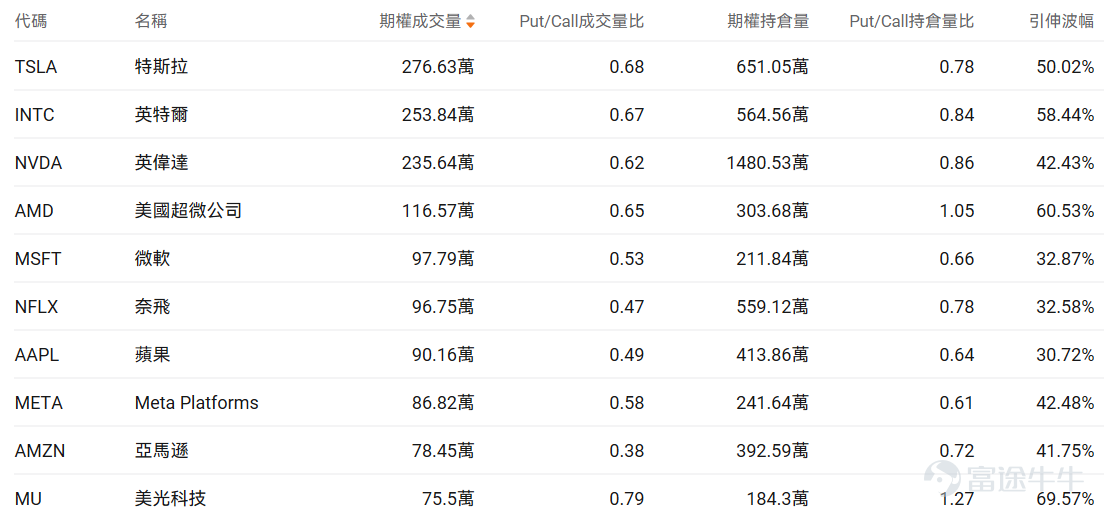Click MSFT open interest 211.84萬
Screen dimensions: 1104x515
[773, 259]
